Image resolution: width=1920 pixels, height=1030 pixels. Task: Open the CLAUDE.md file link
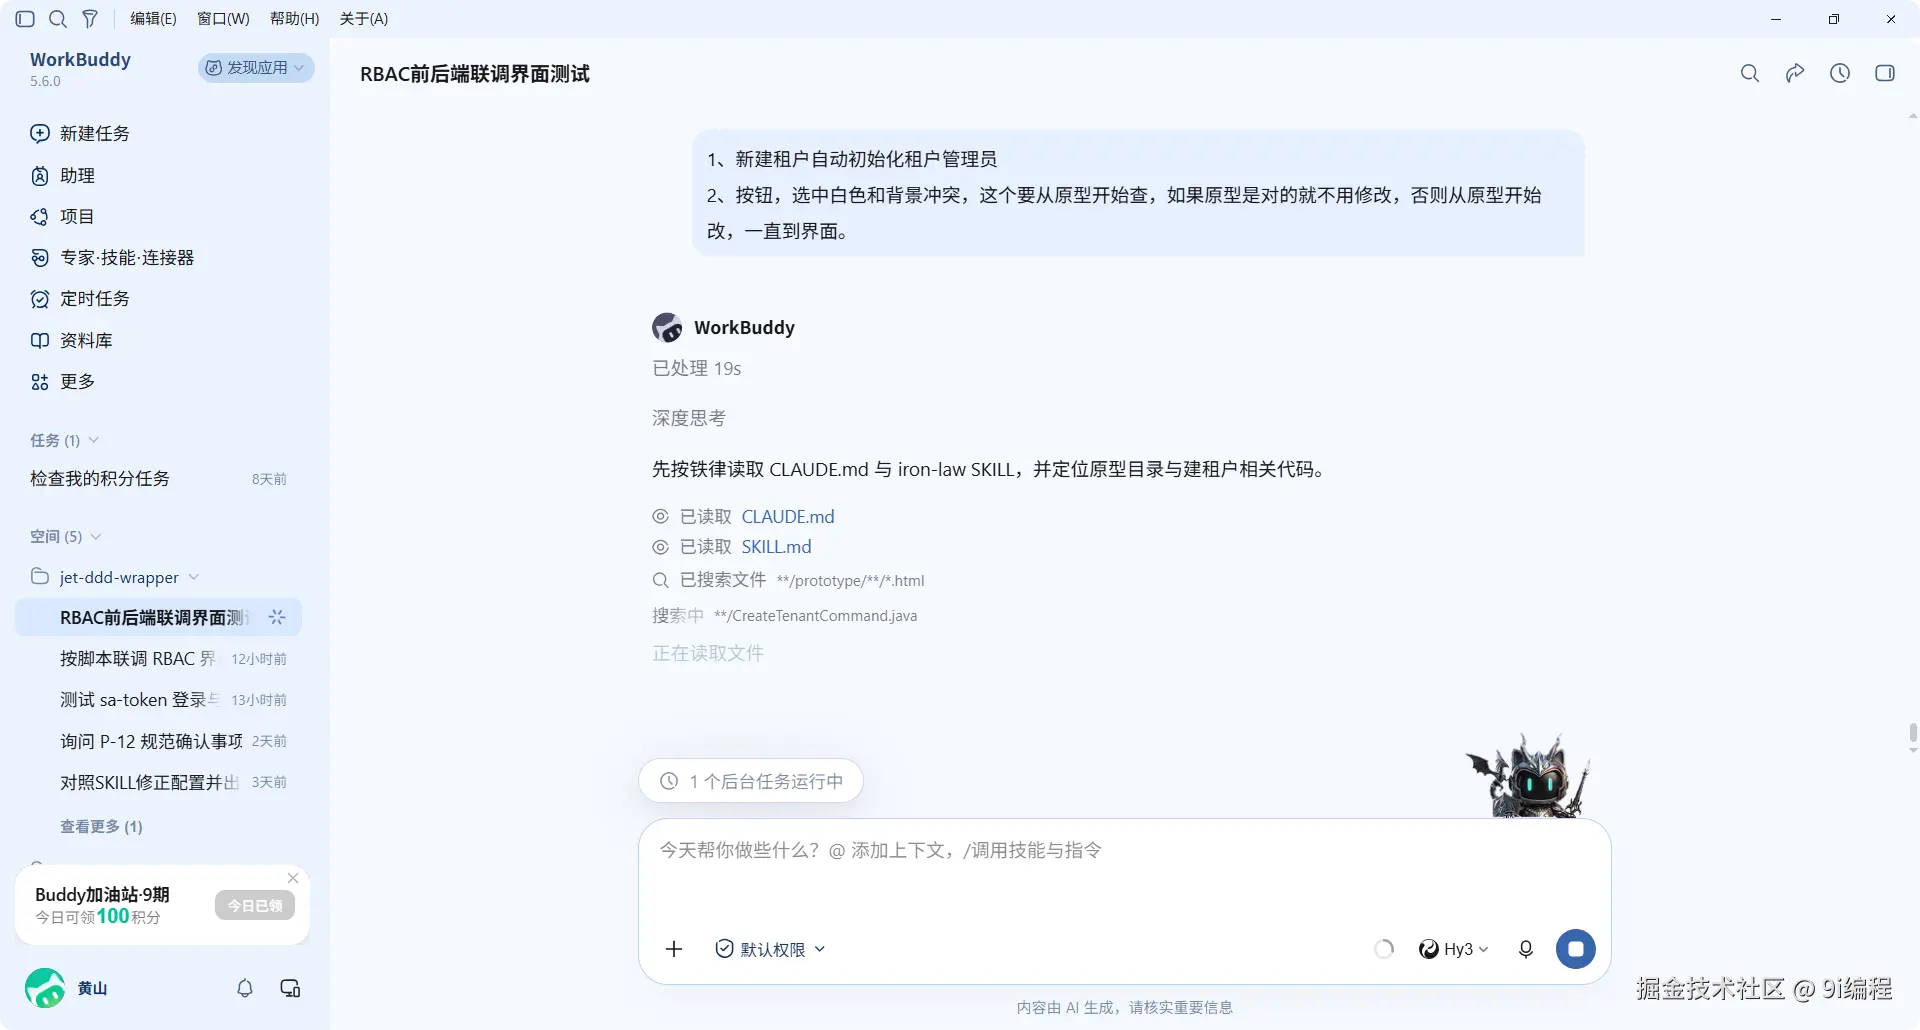[x=788, y=517]
